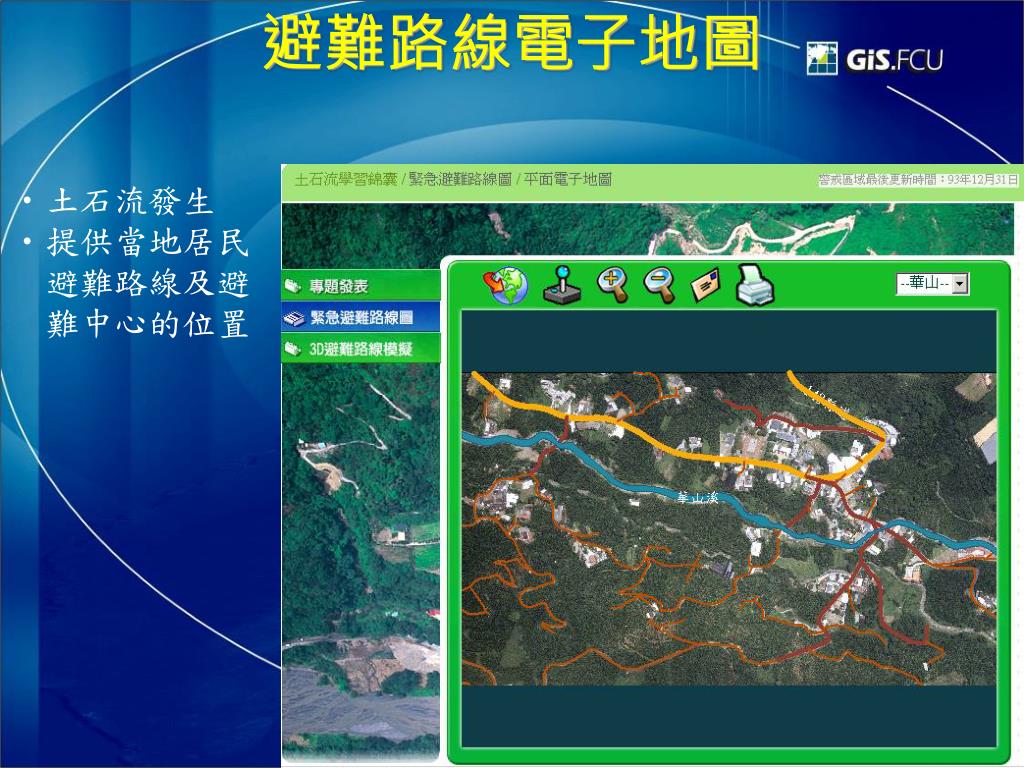Screen dimensions: 1024x768
Task: Click the 緊急避難路線圖 book icon
Action: (x=294, y=319)
